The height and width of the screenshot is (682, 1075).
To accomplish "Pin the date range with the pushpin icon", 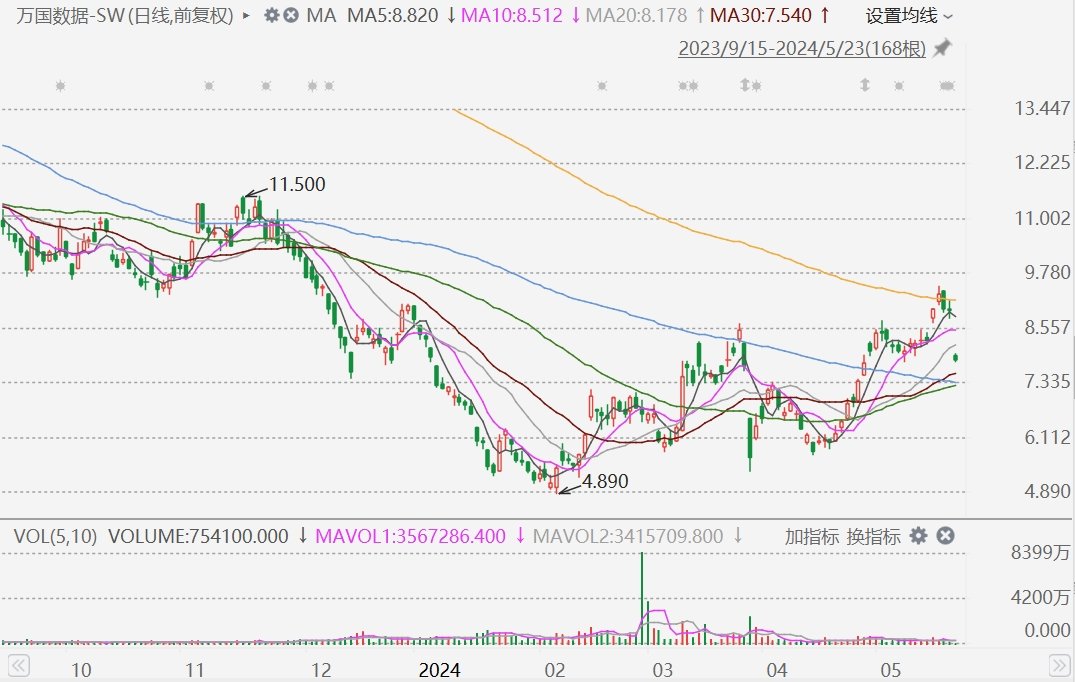I will pyautogui.click(x=943, y=48).
